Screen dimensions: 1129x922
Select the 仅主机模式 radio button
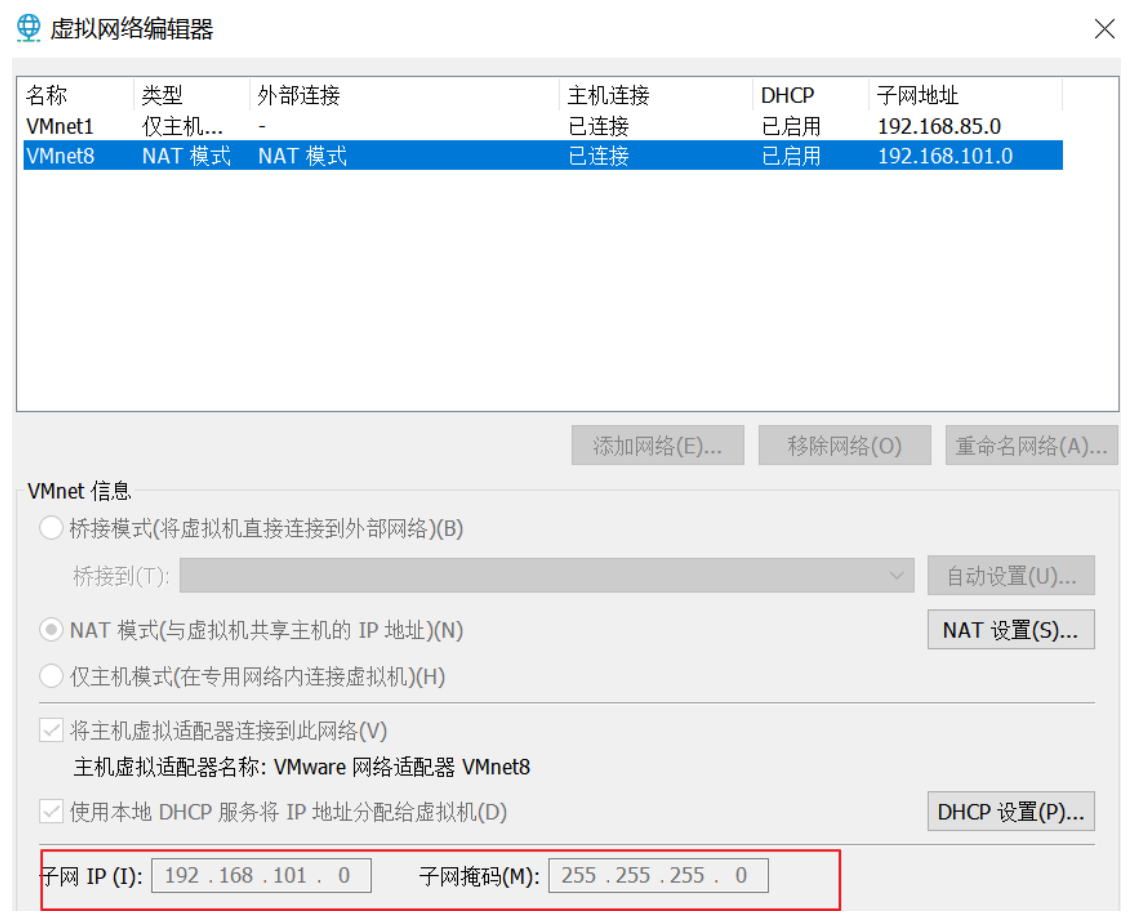[x=51, y=677]
